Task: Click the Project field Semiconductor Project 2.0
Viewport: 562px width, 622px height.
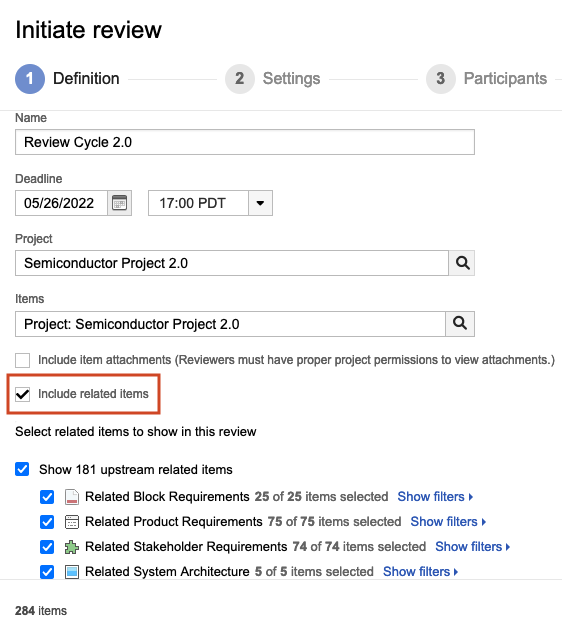Action: pos(232,263)
